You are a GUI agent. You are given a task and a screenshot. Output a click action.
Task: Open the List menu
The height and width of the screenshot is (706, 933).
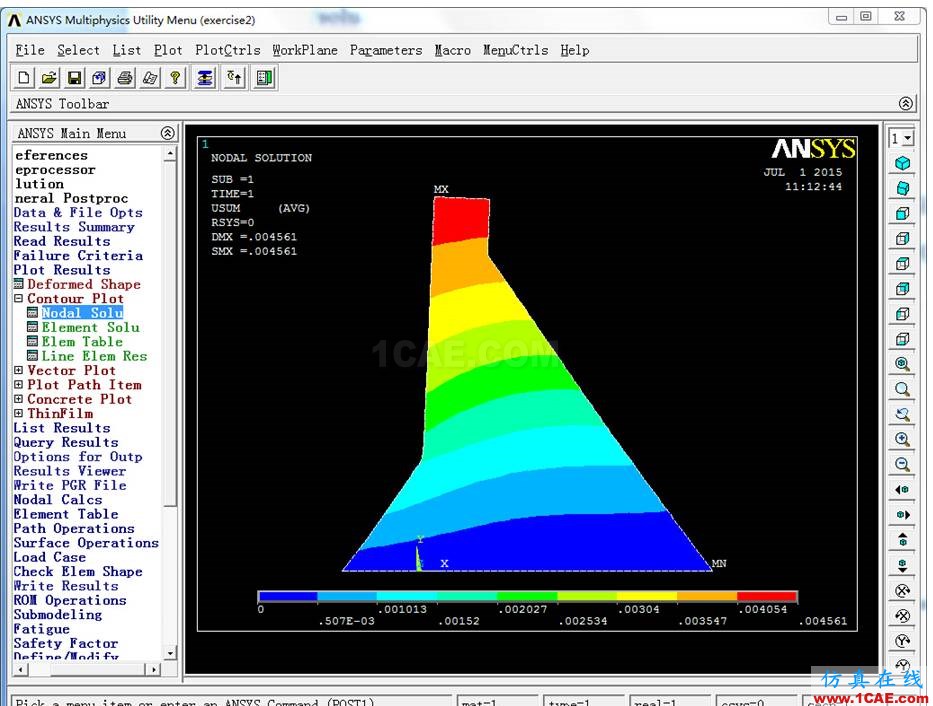[127, 51]
